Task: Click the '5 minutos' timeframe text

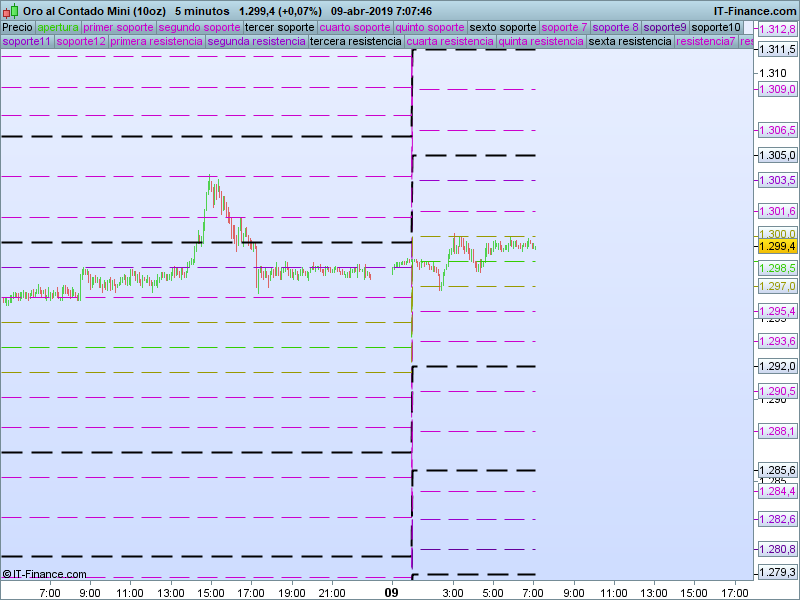Action: [202, 11]
